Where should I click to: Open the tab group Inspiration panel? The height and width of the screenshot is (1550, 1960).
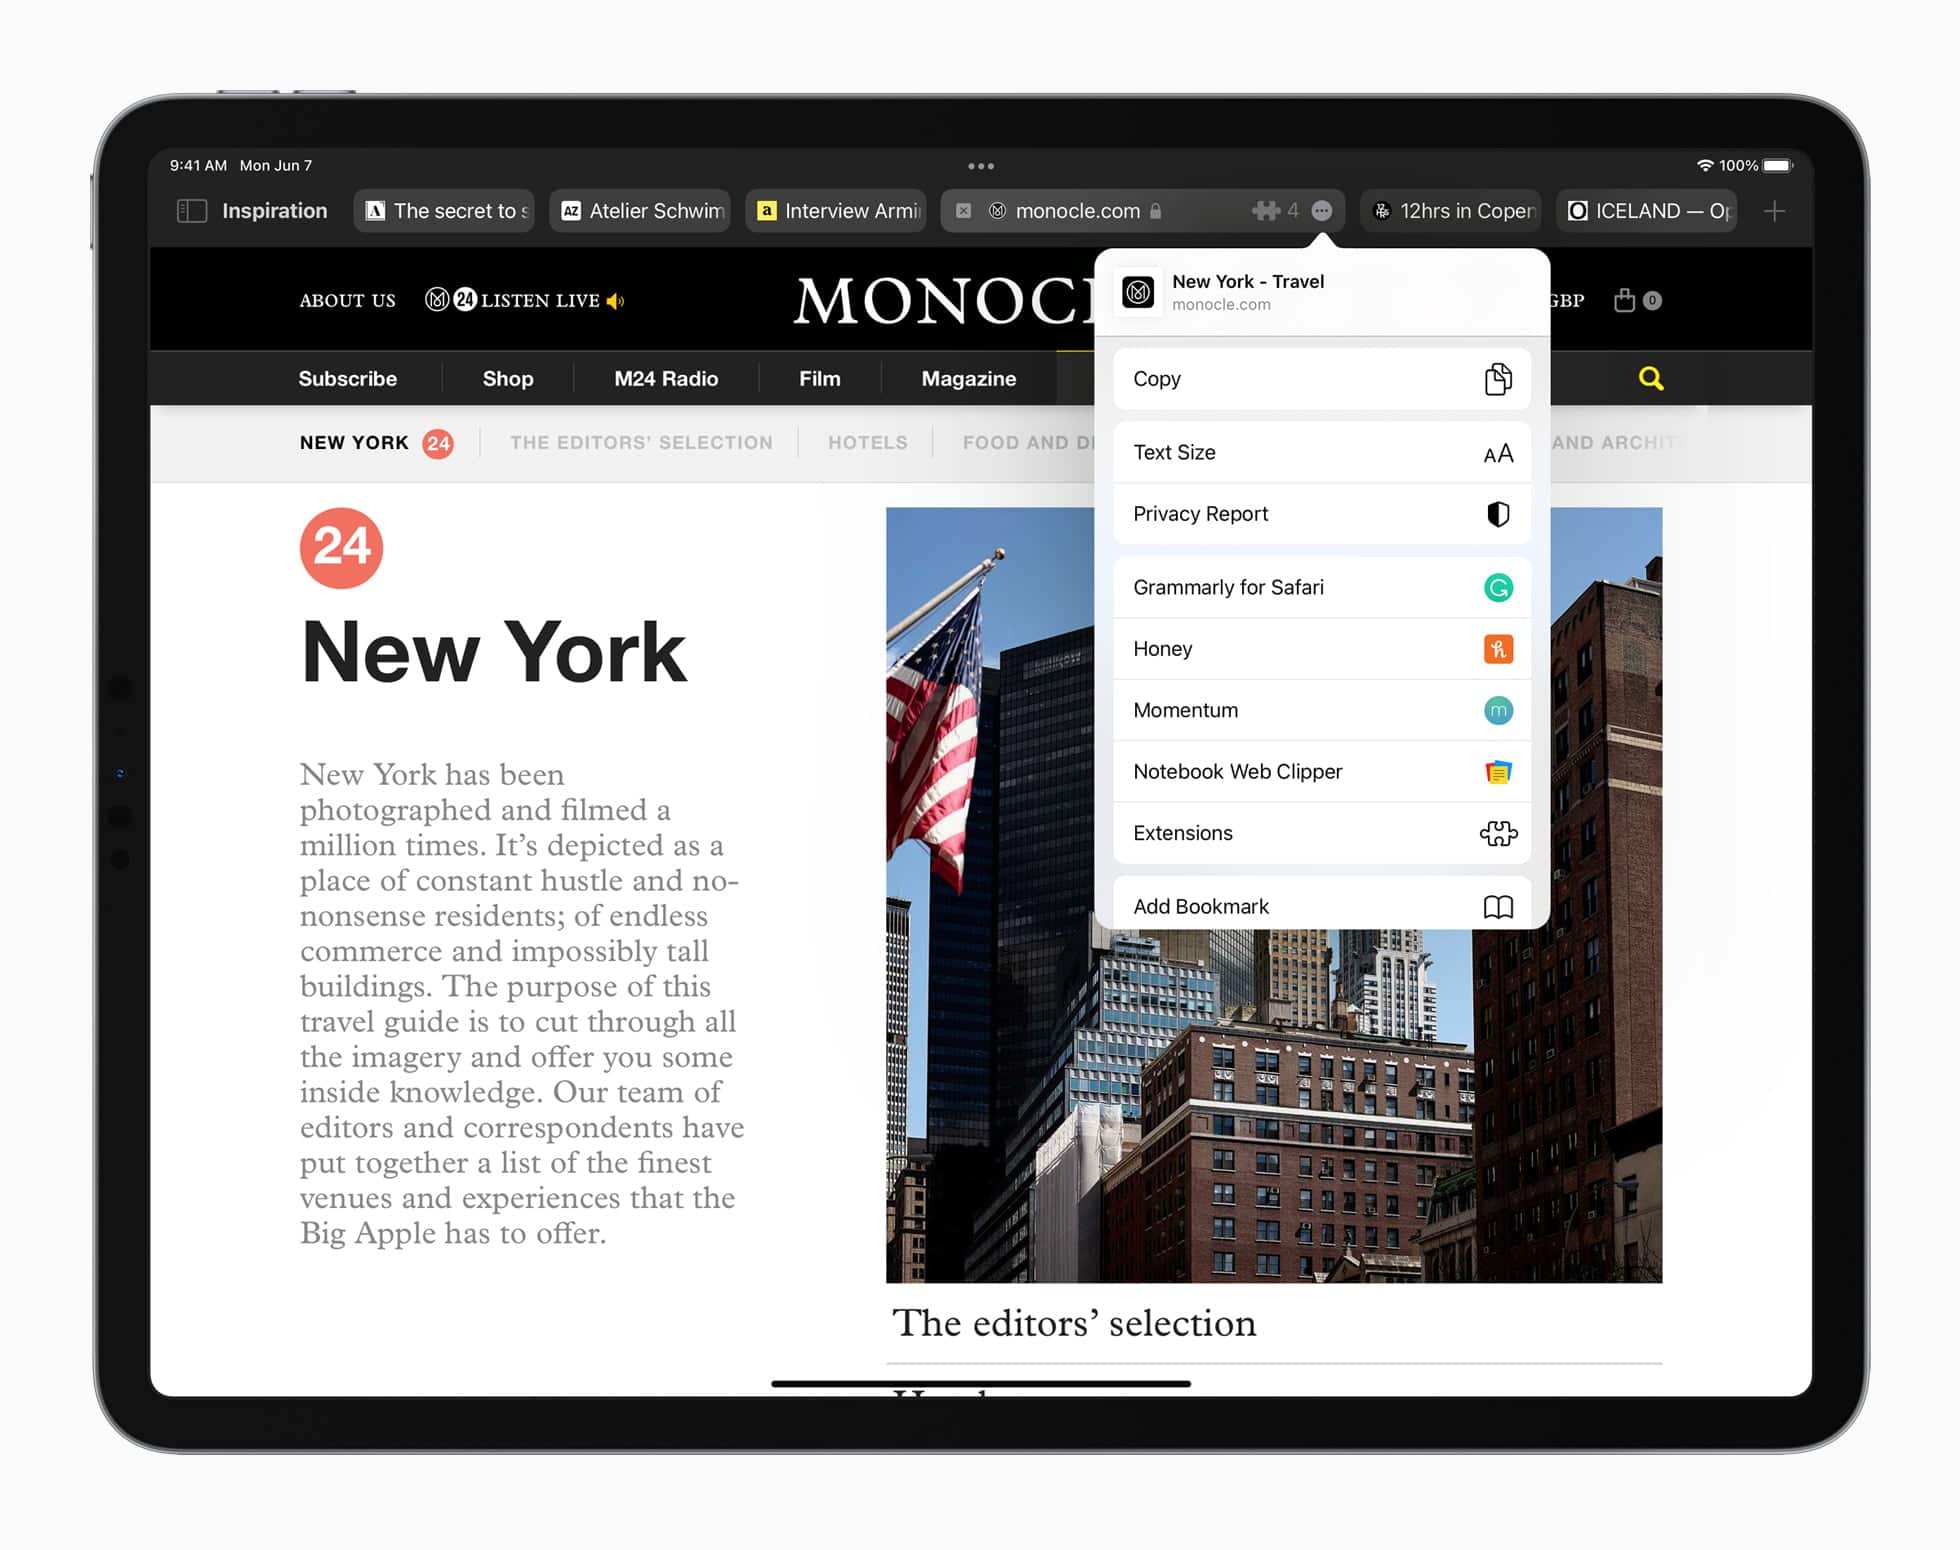click(255, 208)
